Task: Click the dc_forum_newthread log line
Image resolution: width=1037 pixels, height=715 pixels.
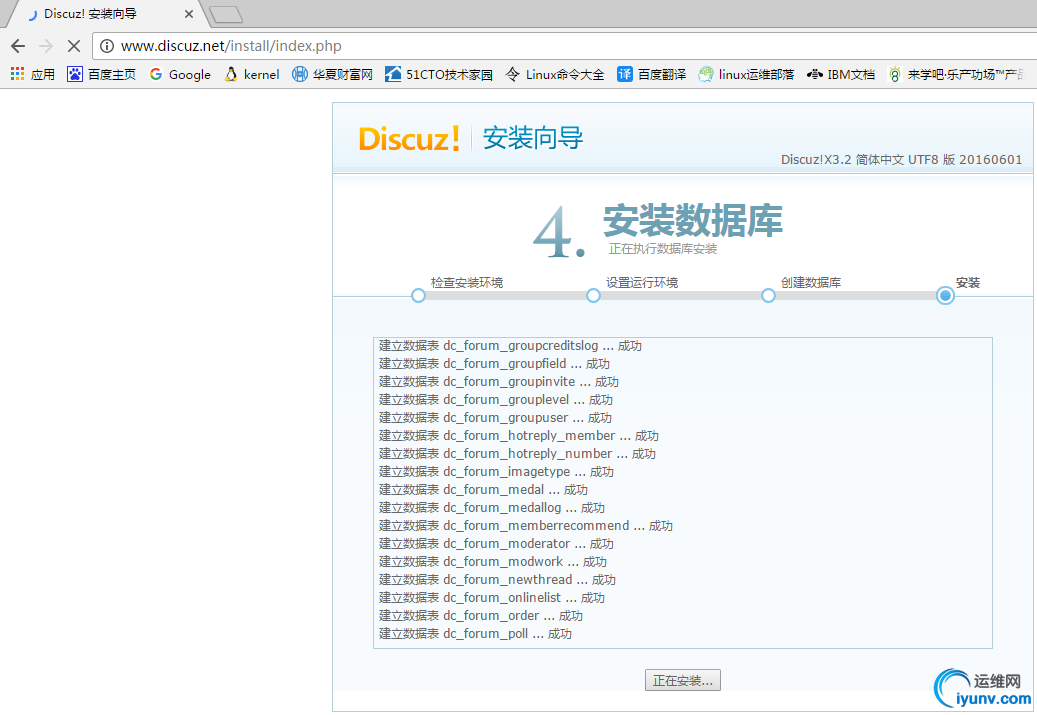Action: (497, 579)
